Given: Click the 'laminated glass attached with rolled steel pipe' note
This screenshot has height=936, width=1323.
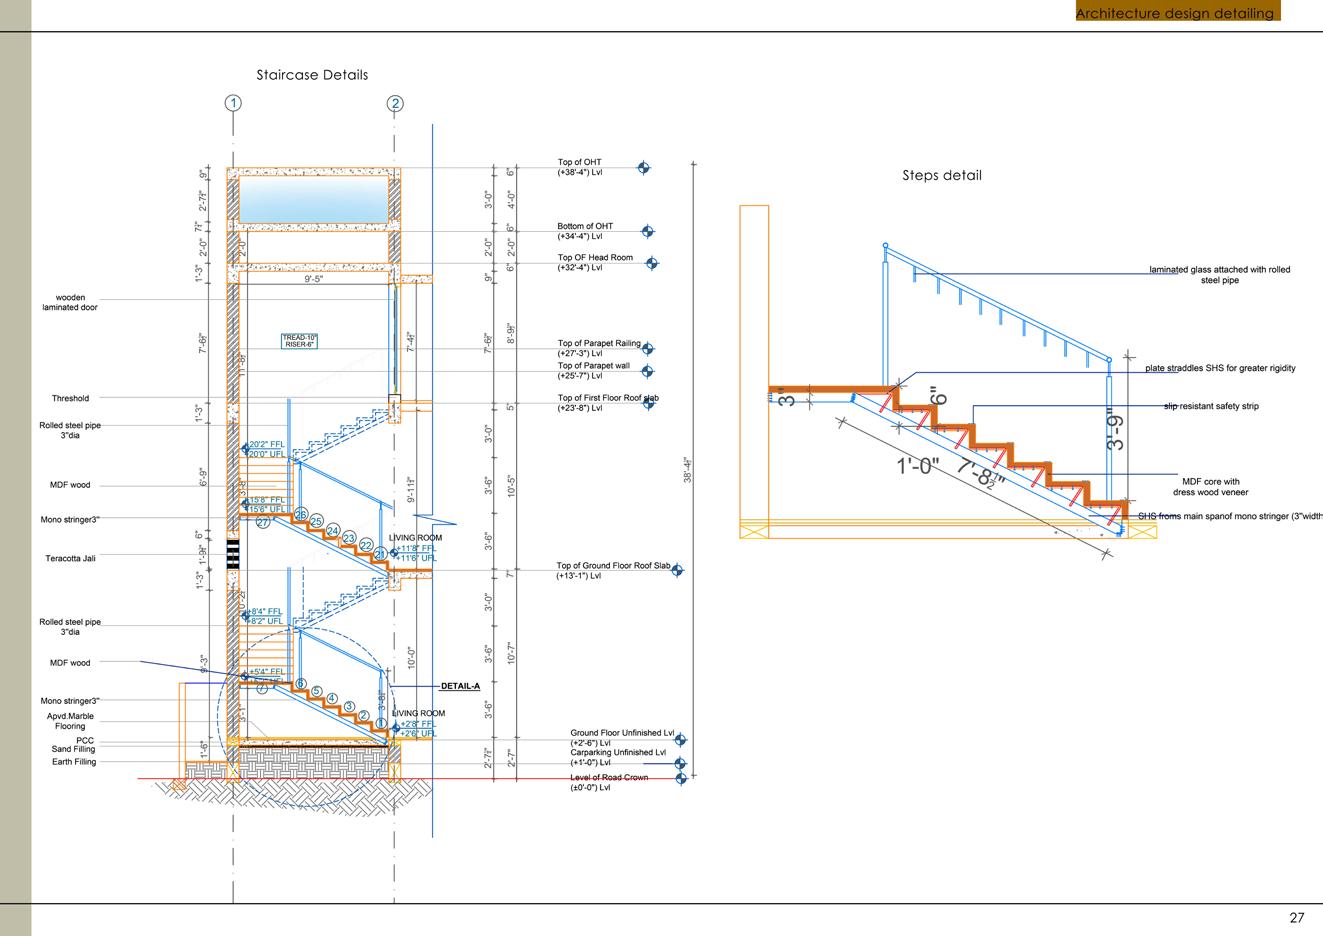Looking at the screenshot, I should click(x=1220, y=275).
